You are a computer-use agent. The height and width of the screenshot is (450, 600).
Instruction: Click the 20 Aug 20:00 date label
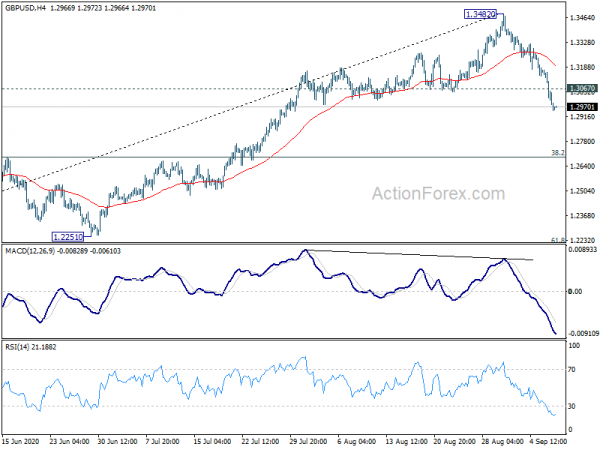[x=455, y=442]
